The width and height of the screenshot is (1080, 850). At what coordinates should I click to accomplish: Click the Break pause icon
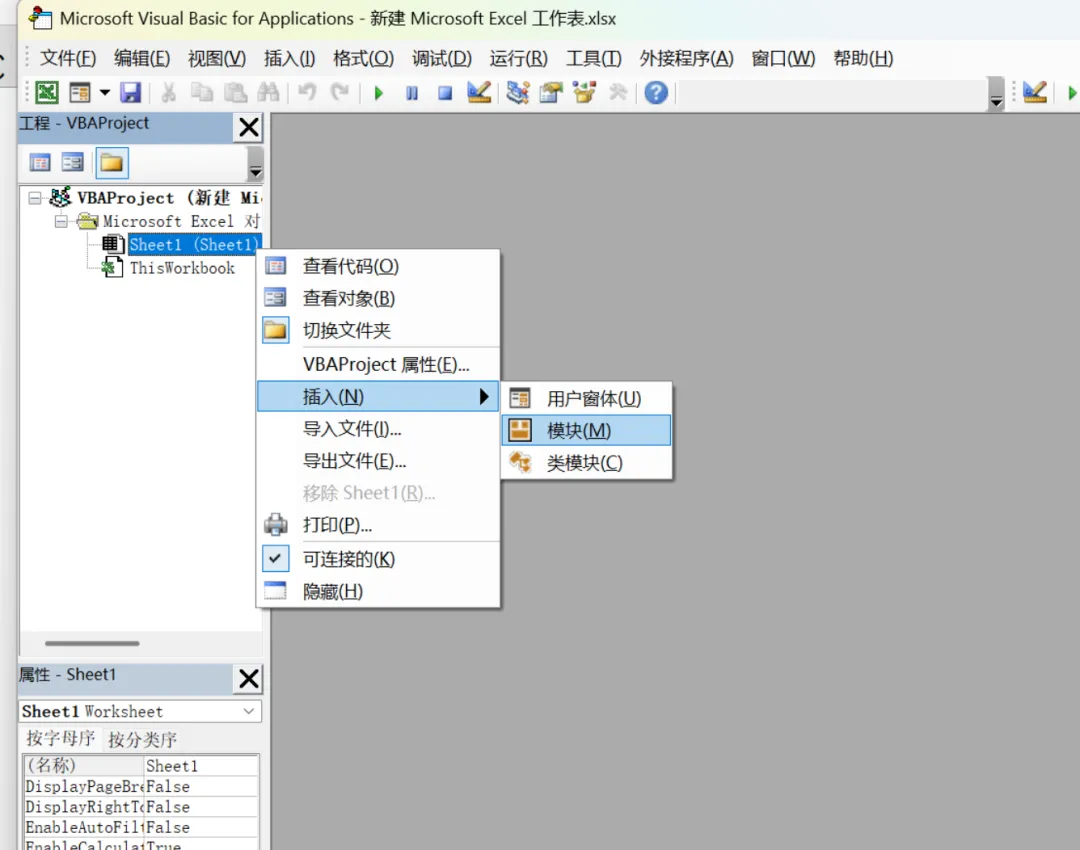point(412,92)
